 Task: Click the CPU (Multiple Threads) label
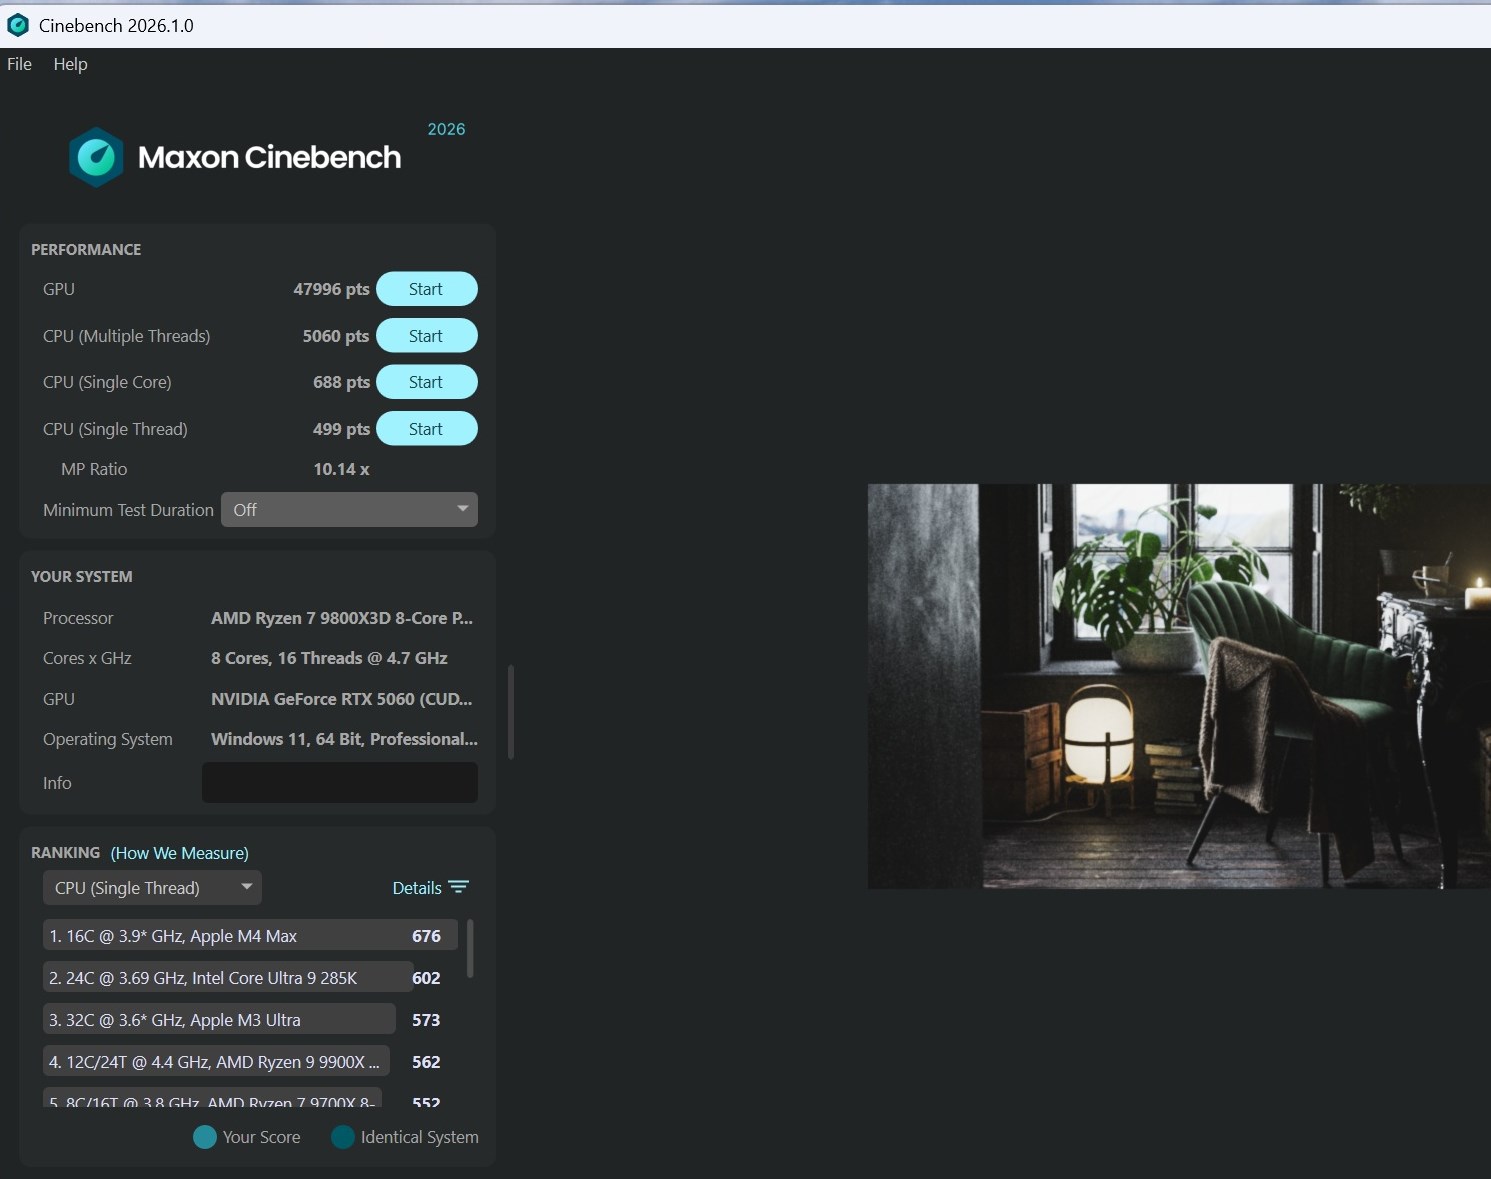pos(127,336)
